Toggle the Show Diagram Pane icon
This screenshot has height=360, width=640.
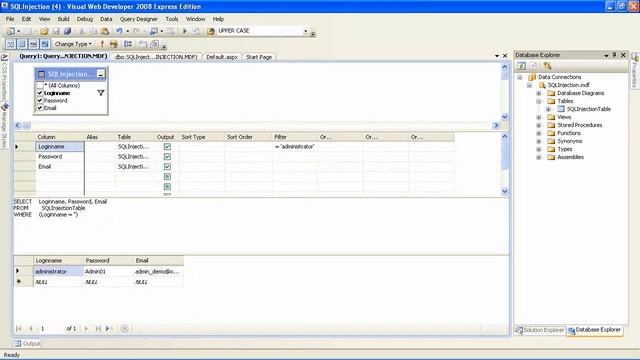tap(10, 44)
